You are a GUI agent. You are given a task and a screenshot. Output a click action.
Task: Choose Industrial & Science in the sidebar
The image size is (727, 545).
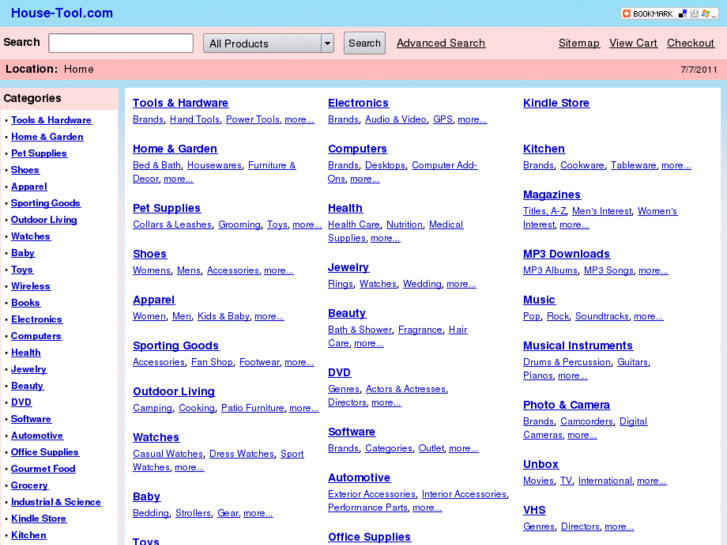click(x=56, y=502)
